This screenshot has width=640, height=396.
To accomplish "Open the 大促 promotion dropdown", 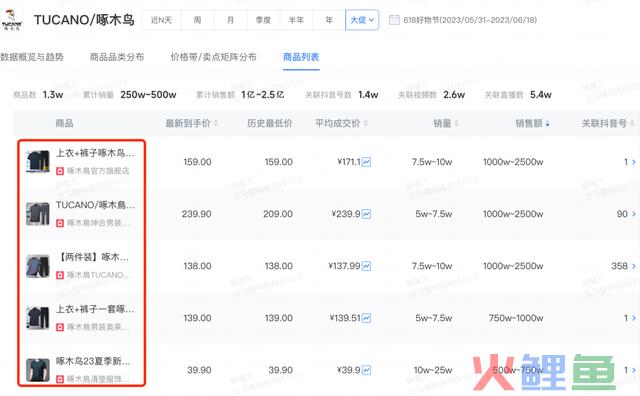I will (x=362, y=20).
